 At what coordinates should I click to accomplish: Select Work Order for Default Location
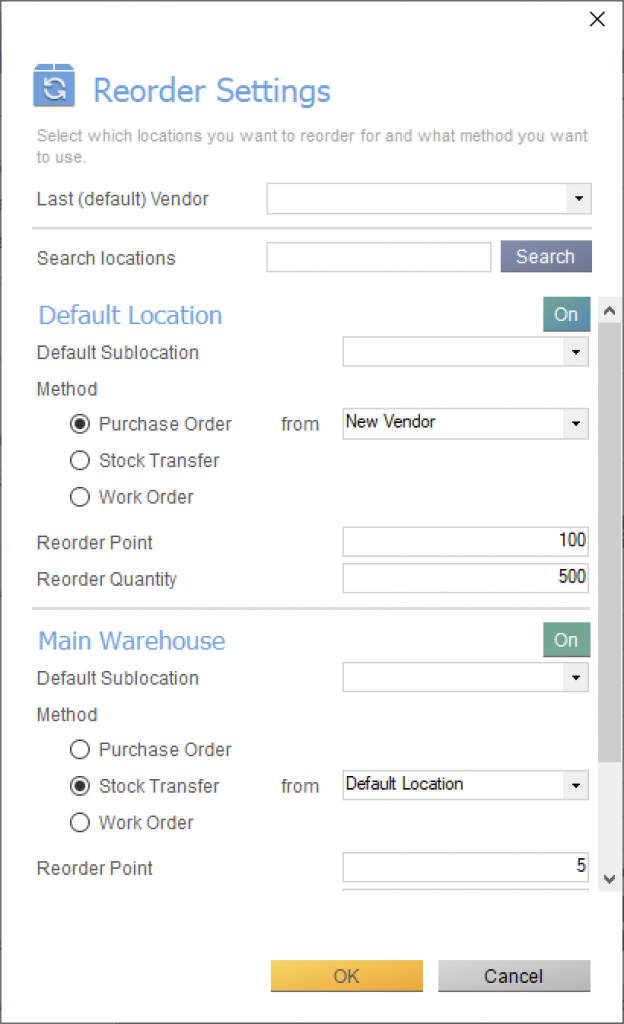pyautogui.click(x=80, y=497)
